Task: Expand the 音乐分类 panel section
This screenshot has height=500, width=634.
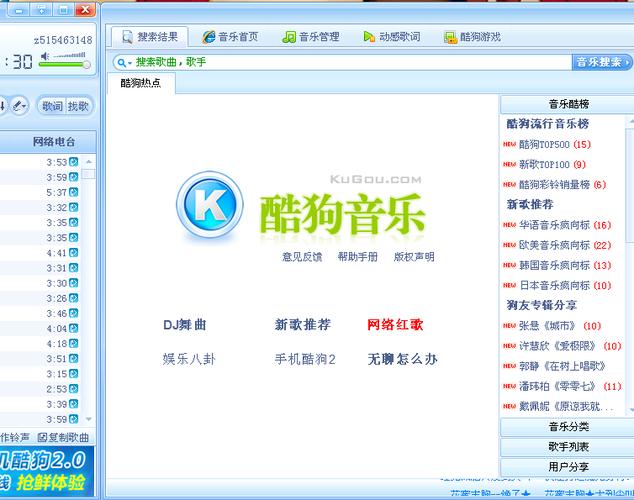Action: (568, 427)
